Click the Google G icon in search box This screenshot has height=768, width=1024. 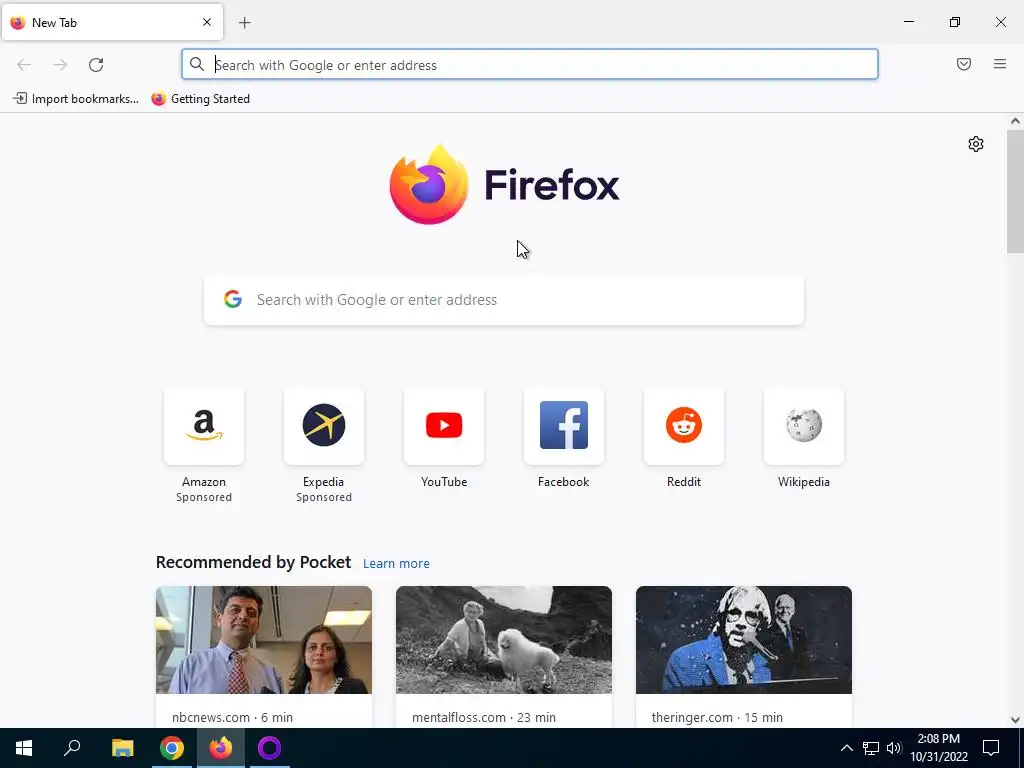click(233, 299)
